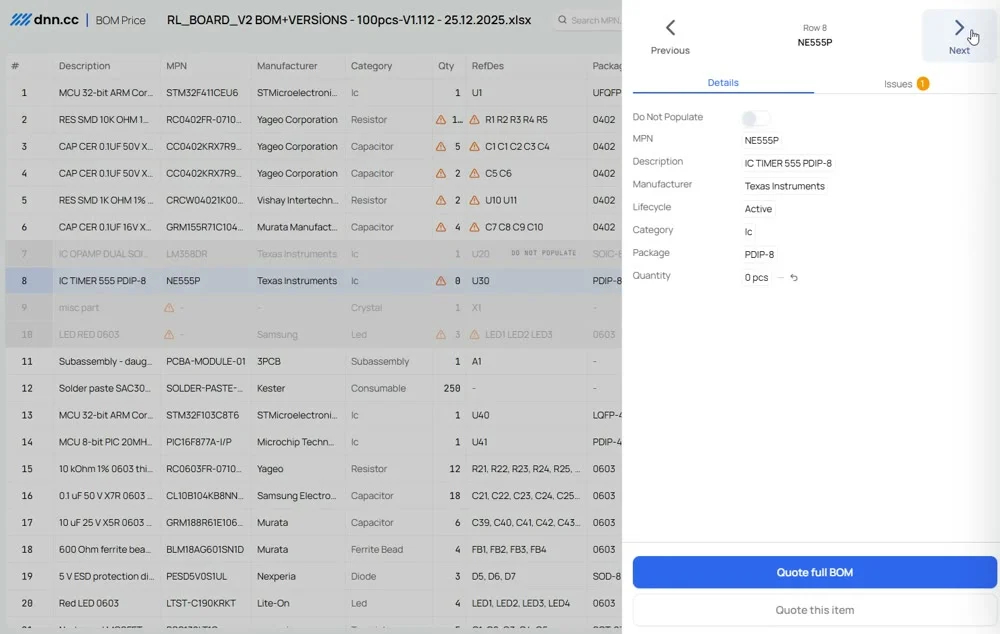The image size is (1000, 634).
Task: Select the LM358DR do-not-populate row
Action: [314, 254]
